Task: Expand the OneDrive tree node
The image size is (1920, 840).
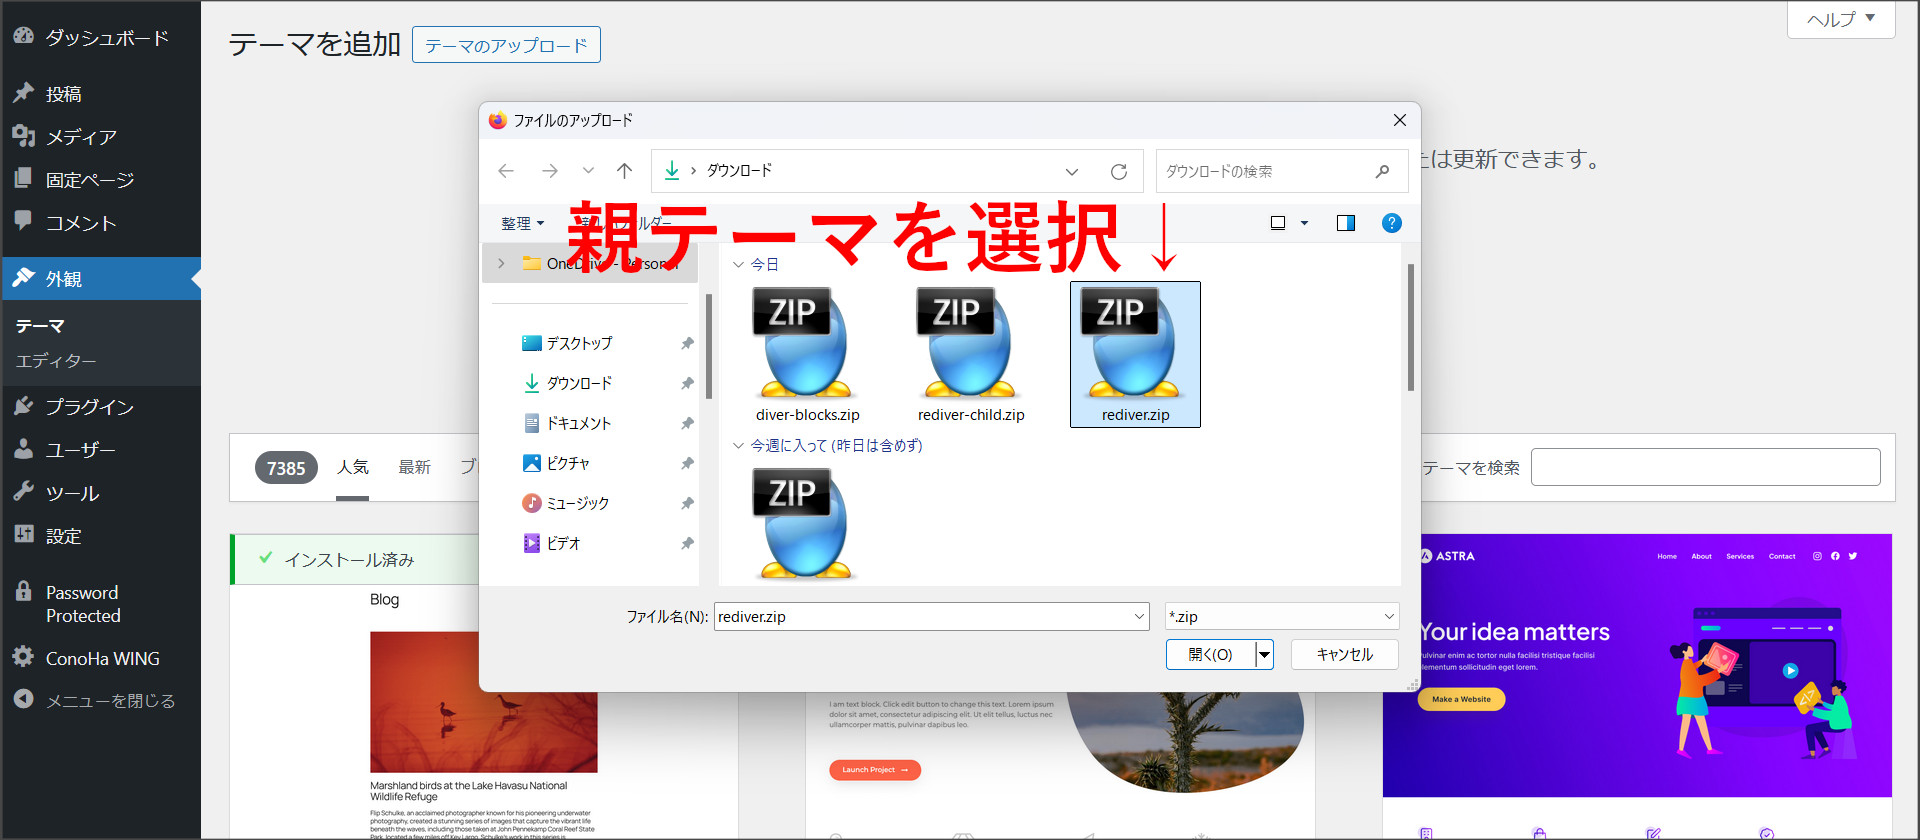Action: coord(502,263)
